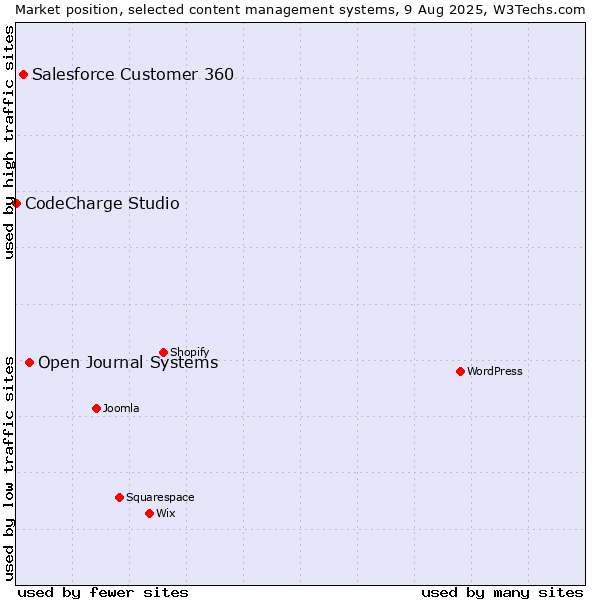Click the 'used by low traffic sites' axis label
Screen dimensions: 600x600
8,469
